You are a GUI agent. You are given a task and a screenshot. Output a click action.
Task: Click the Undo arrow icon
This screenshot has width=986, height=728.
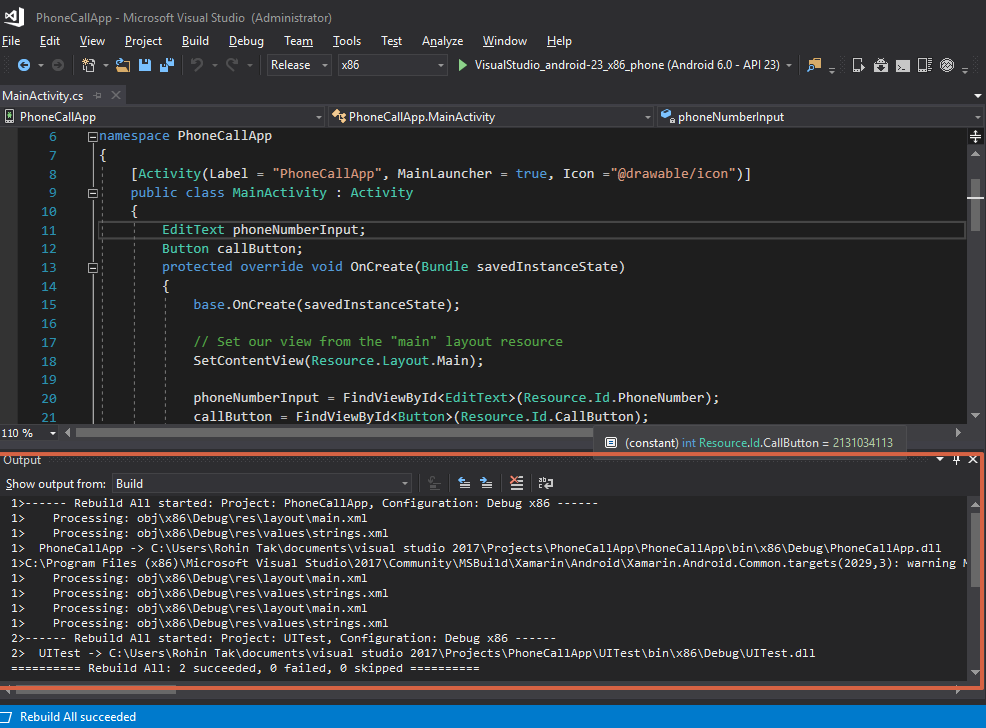197,65
